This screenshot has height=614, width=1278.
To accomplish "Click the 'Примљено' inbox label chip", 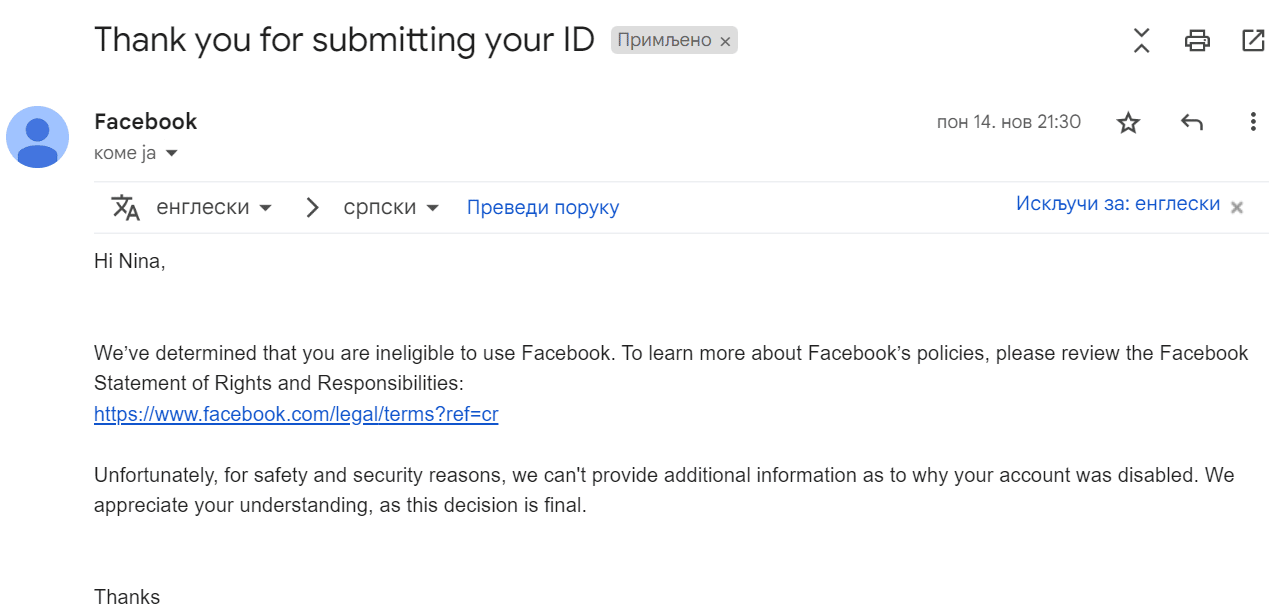I will [x=664, y=41].
